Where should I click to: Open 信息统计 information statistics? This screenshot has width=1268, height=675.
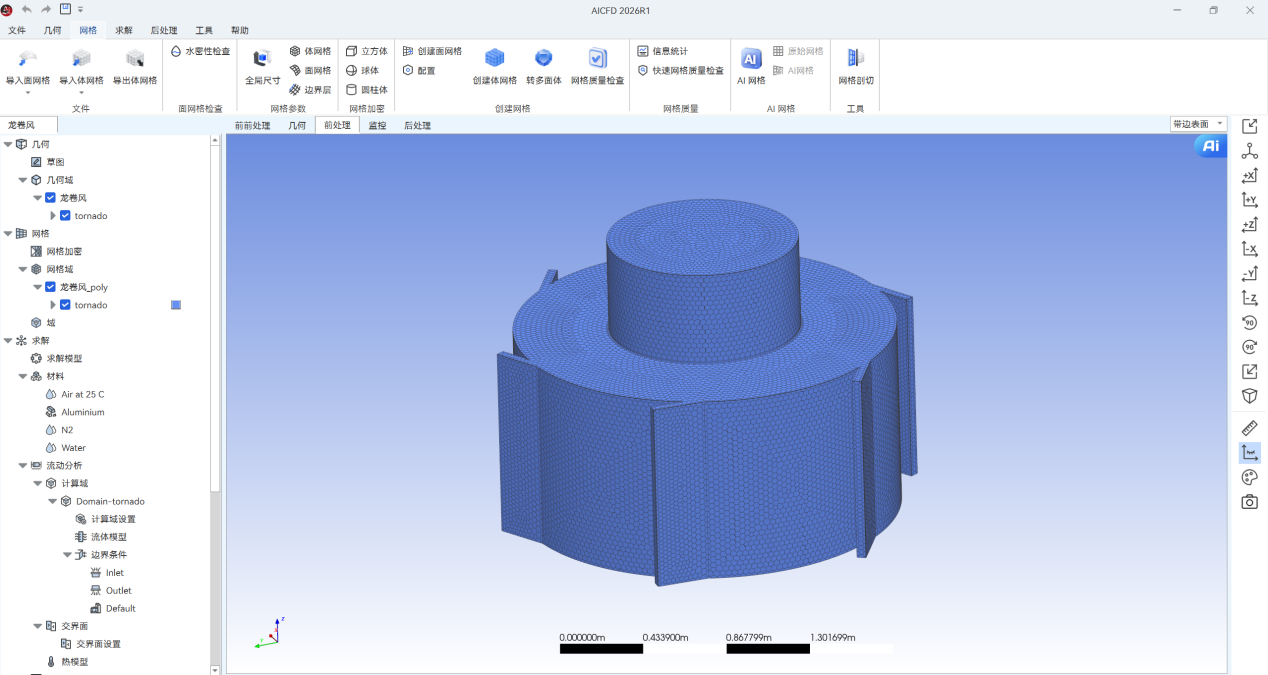pyautogui.click(x=663, y=51)
